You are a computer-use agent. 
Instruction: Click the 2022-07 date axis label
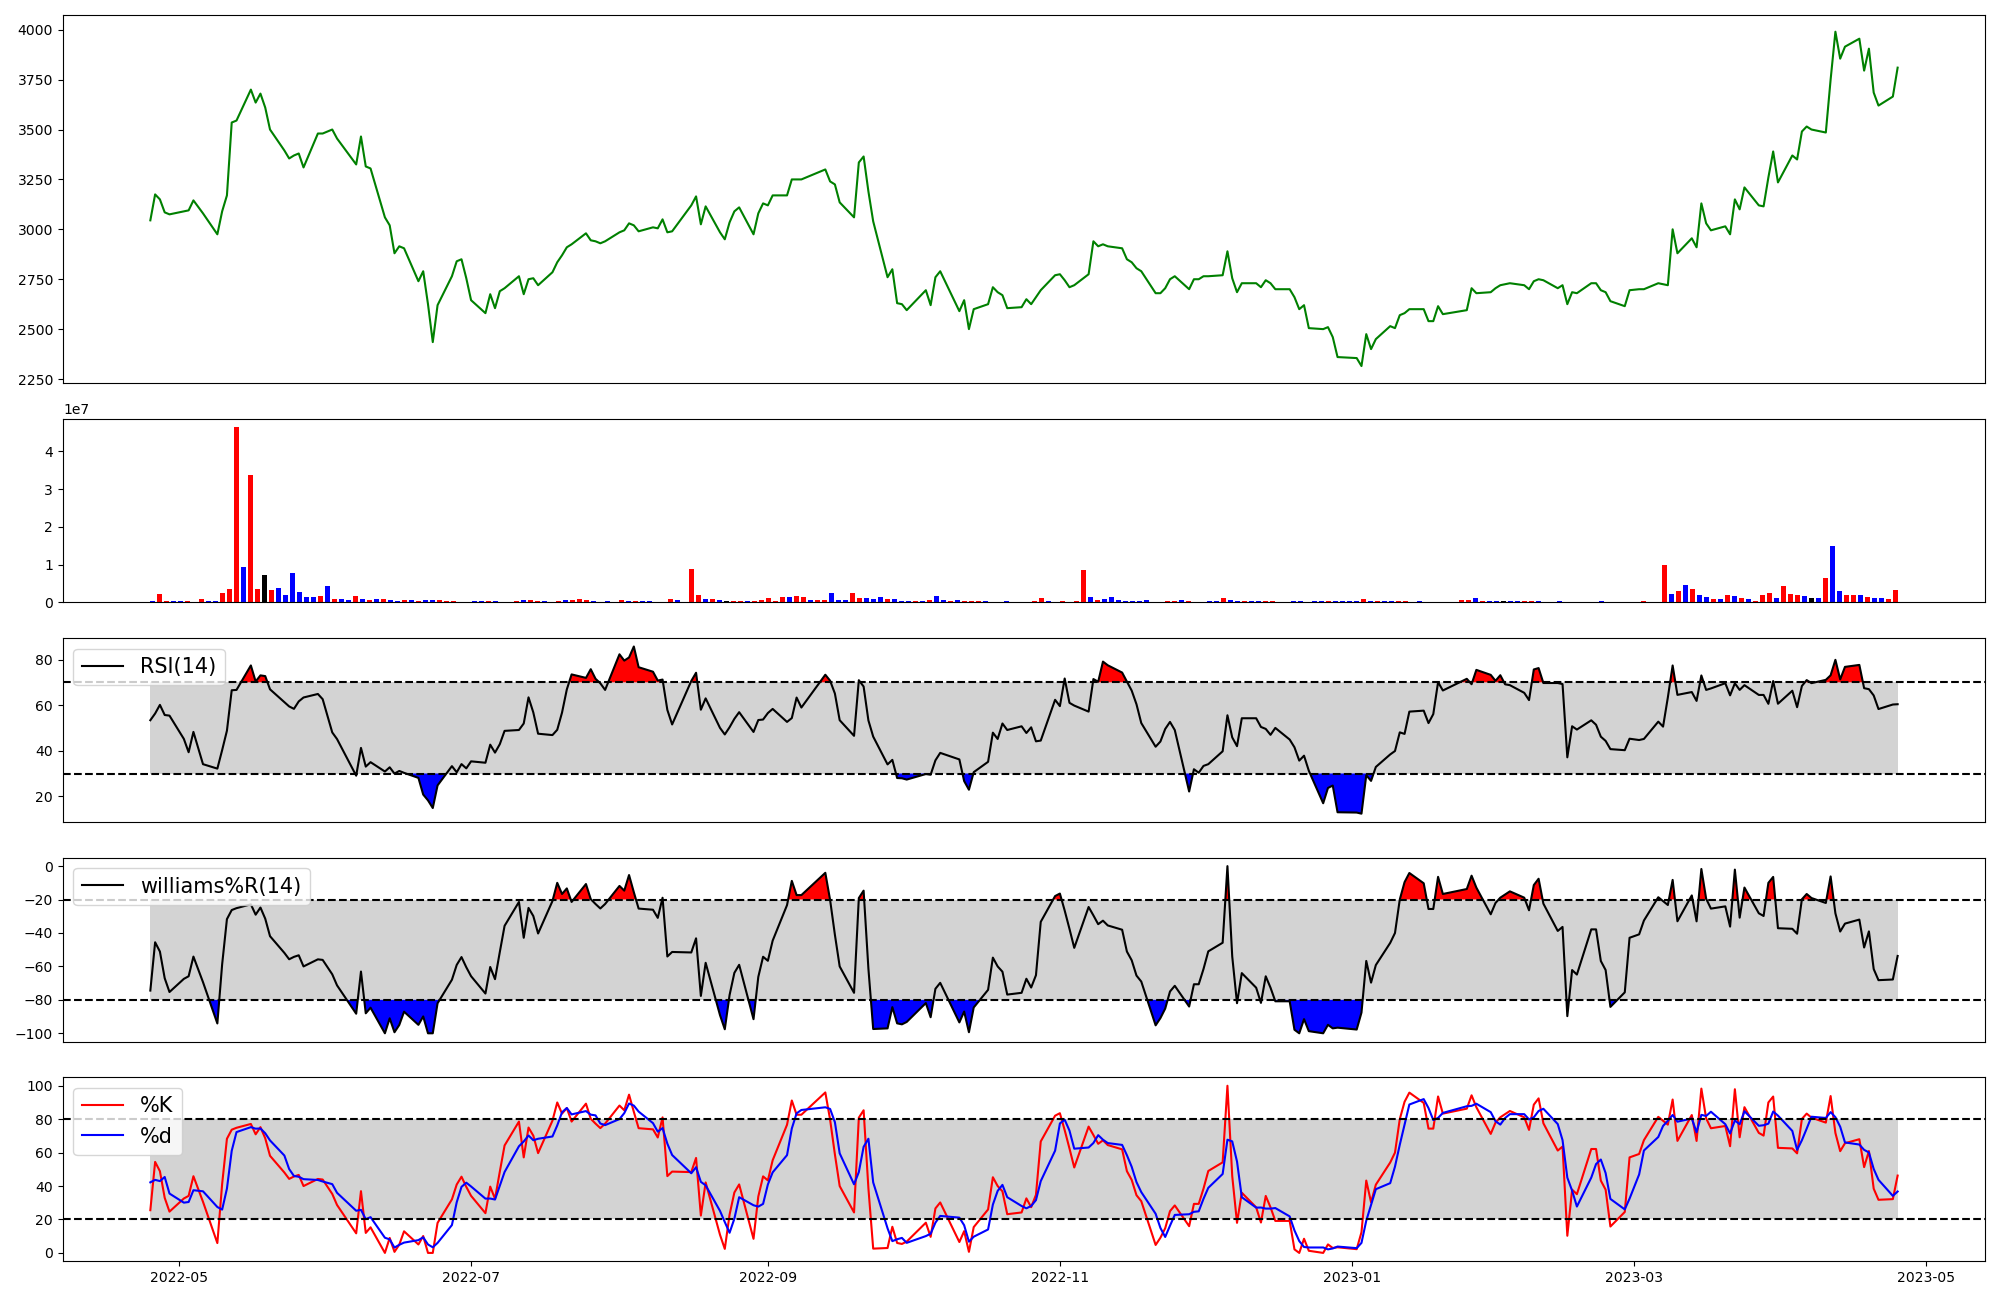470,1277
